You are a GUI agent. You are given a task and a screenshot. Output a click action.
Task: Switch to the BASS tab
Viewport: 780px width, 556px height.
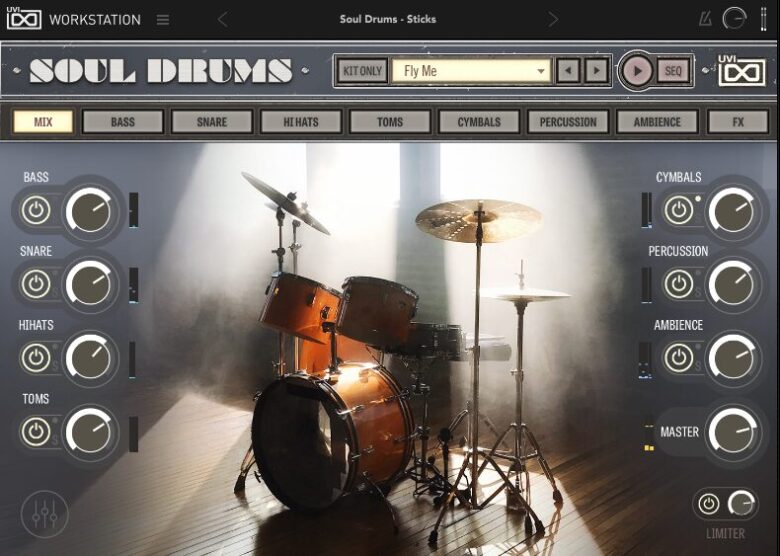click(123, 122)
